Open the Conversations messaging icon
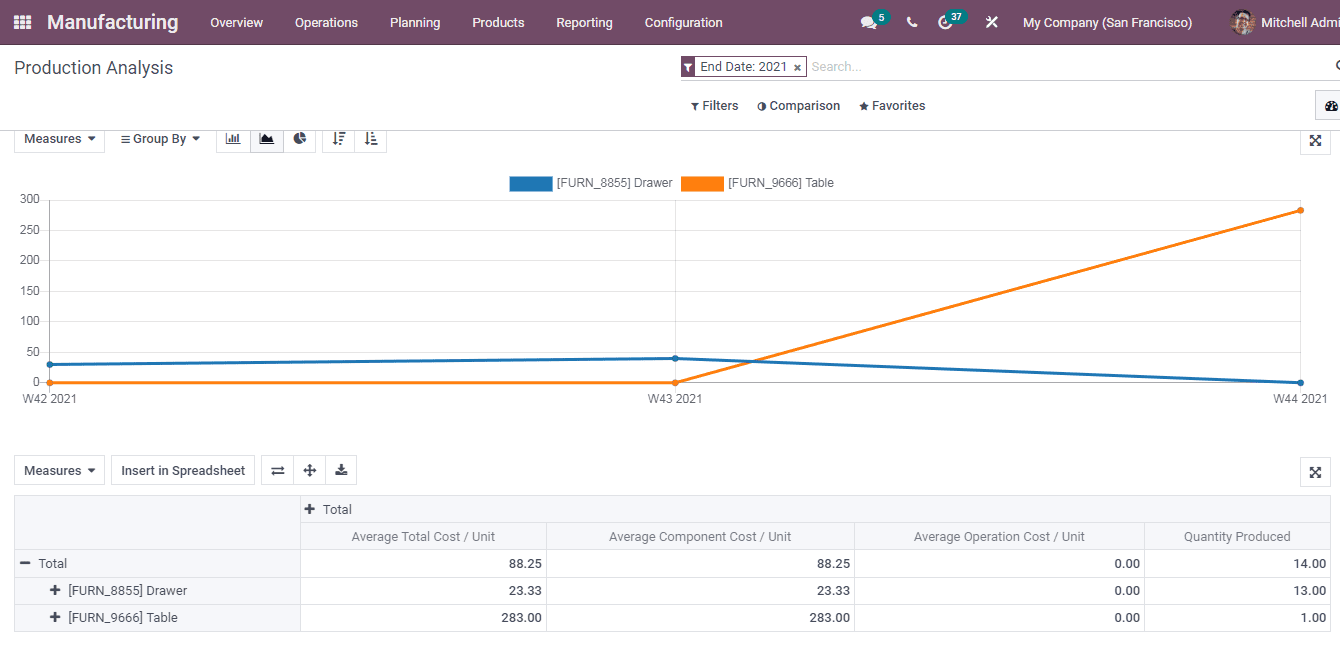1340x649 pixels. click(x=869, y=22)
